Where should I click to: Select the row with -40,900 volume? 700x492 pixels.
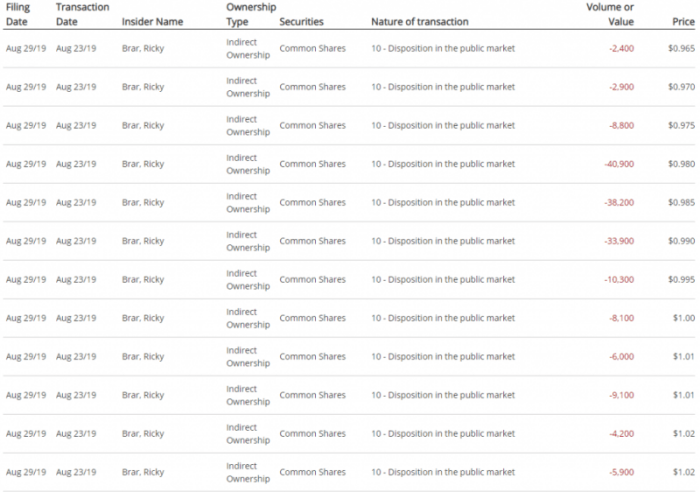tap(349, 164)
